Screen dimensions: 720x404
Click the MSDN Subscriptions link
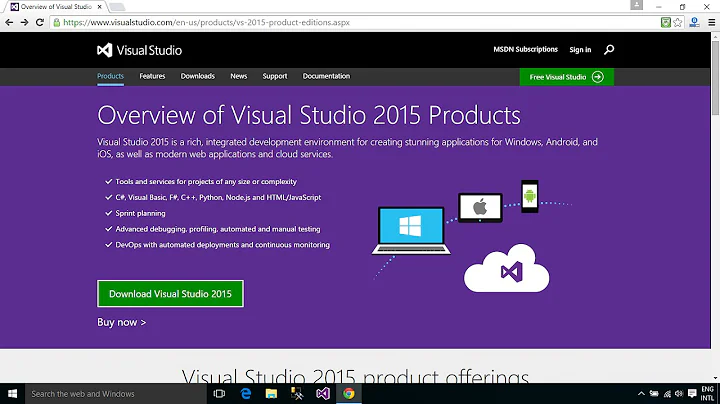click(x=525, y=50)
